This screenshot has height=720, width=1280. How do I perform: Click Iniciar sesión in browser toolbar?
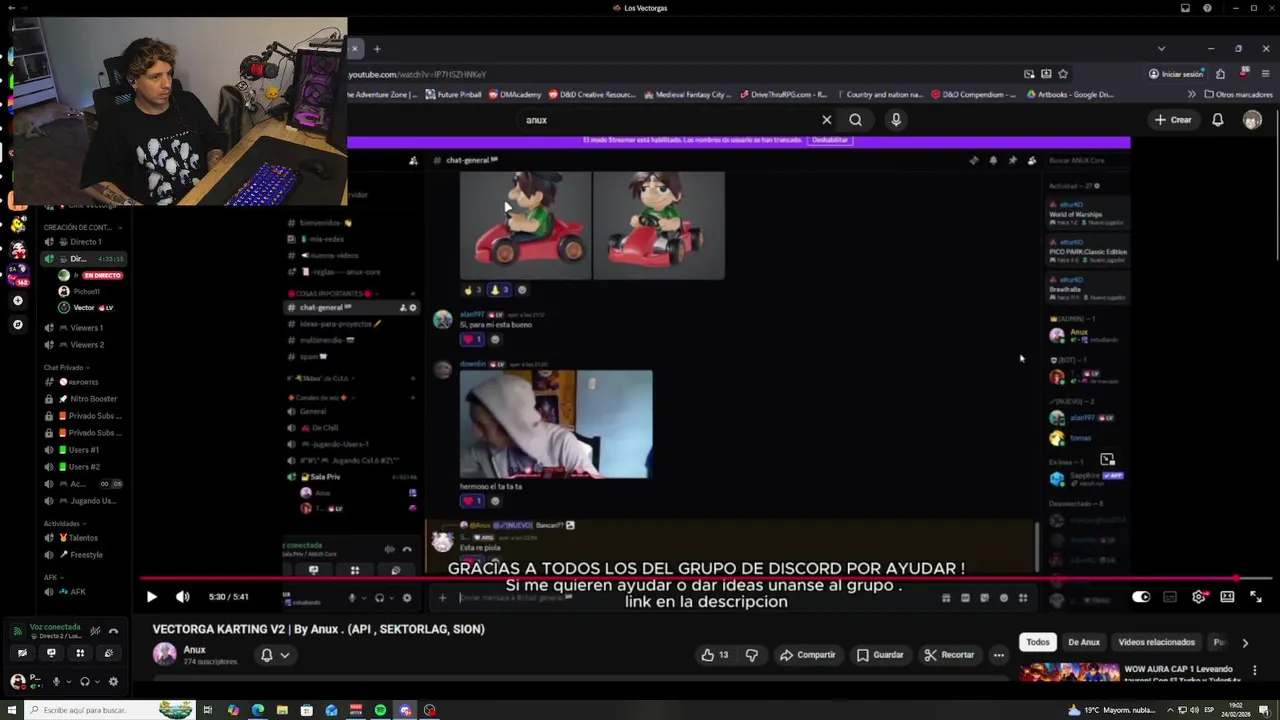tap(1175, 74)
